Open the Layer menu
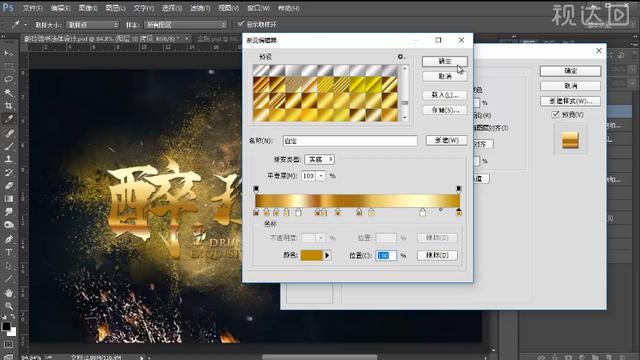The width and height of the screenshot is (640, 360). (x=116, y=8)
